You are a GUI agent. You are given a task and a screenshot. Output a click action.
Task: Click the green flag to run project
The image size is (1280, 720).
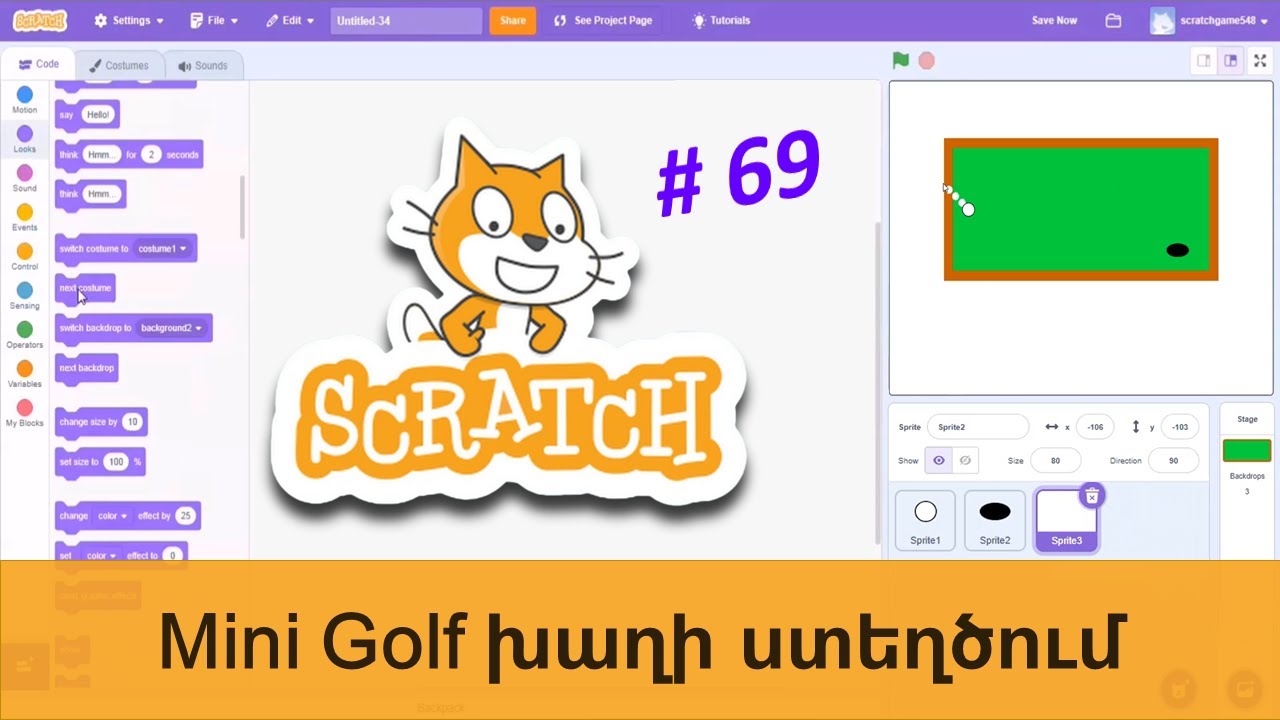(900, 60)
